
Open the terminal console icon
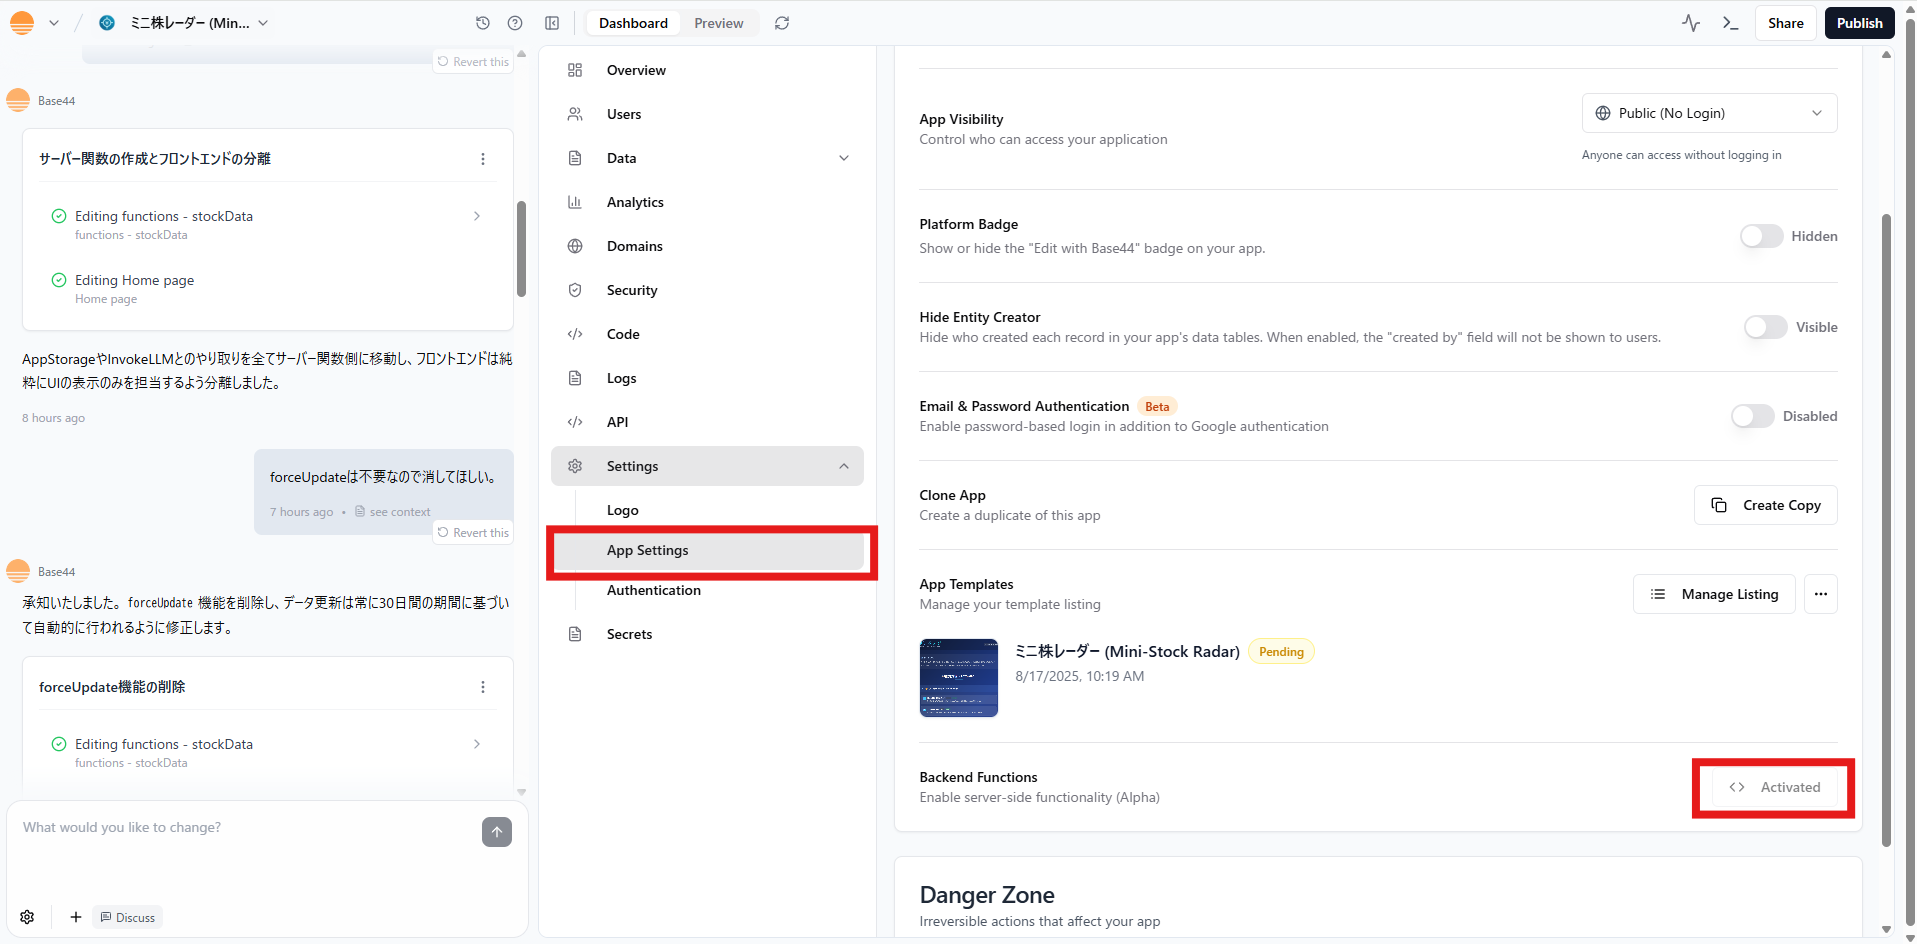[1730, 23]
